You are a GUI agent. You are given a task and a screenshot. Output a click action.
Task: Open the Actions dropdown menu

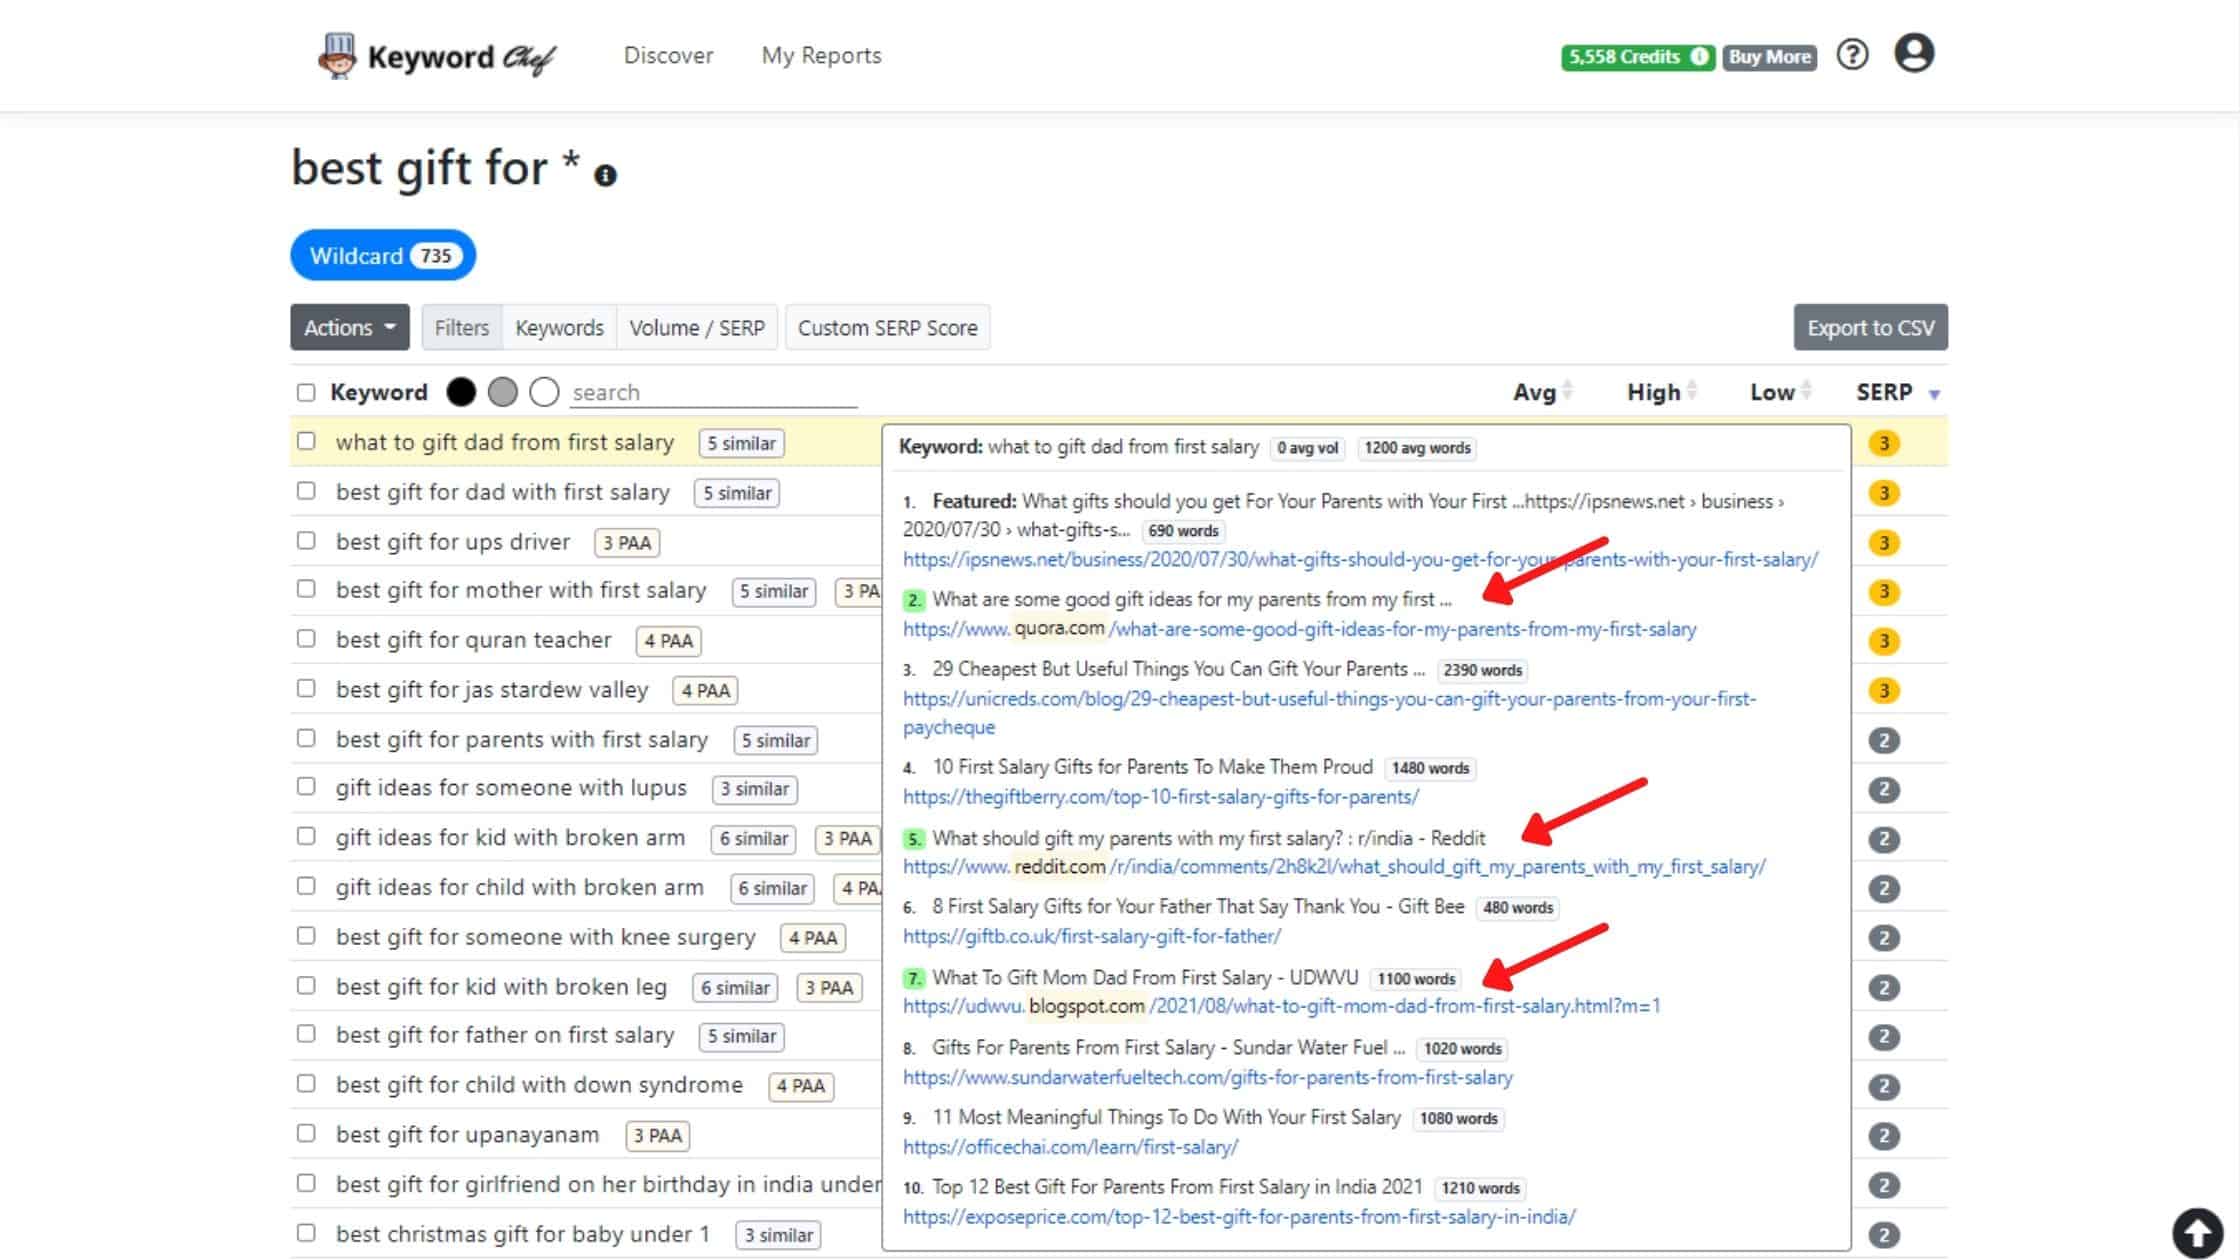click(x=349, y=328)
